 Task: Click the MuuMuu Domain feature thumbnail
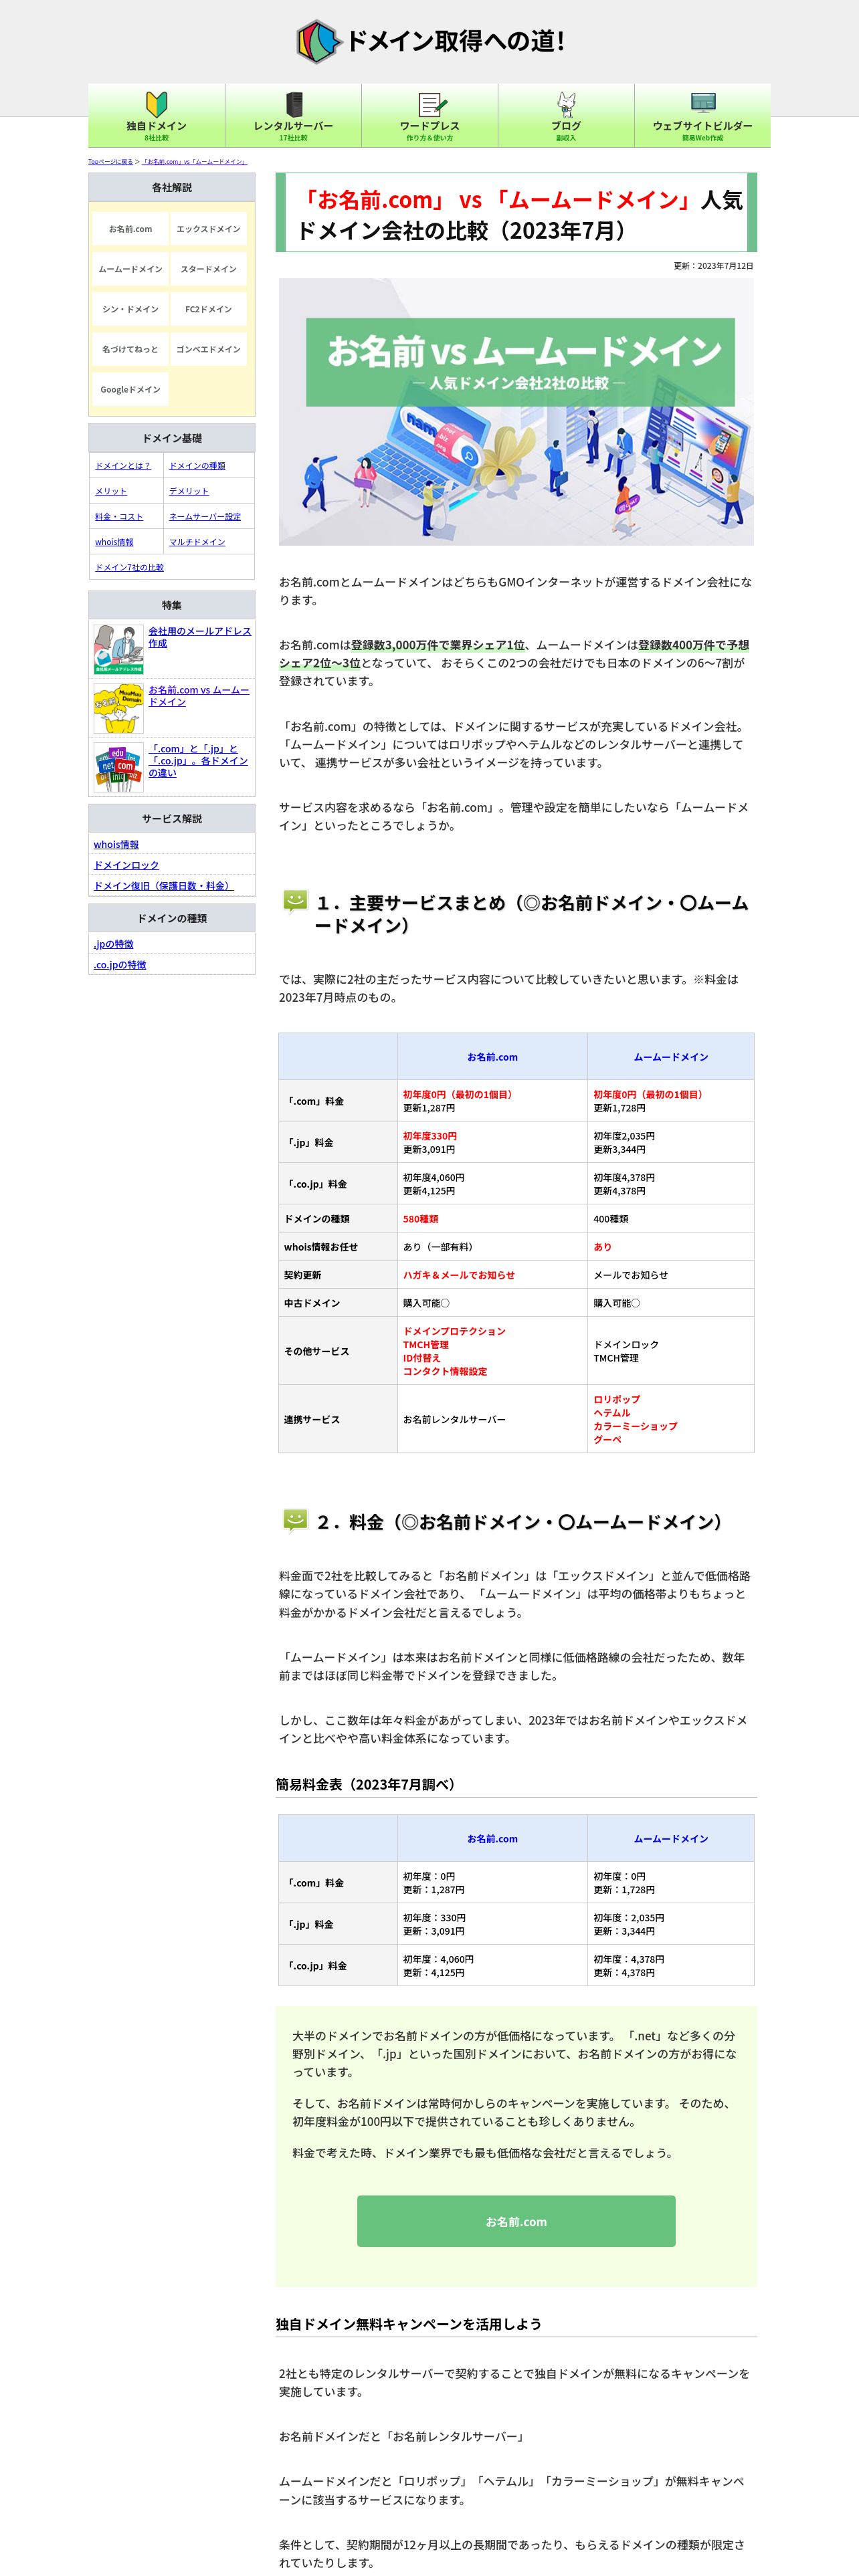point(119,708)
